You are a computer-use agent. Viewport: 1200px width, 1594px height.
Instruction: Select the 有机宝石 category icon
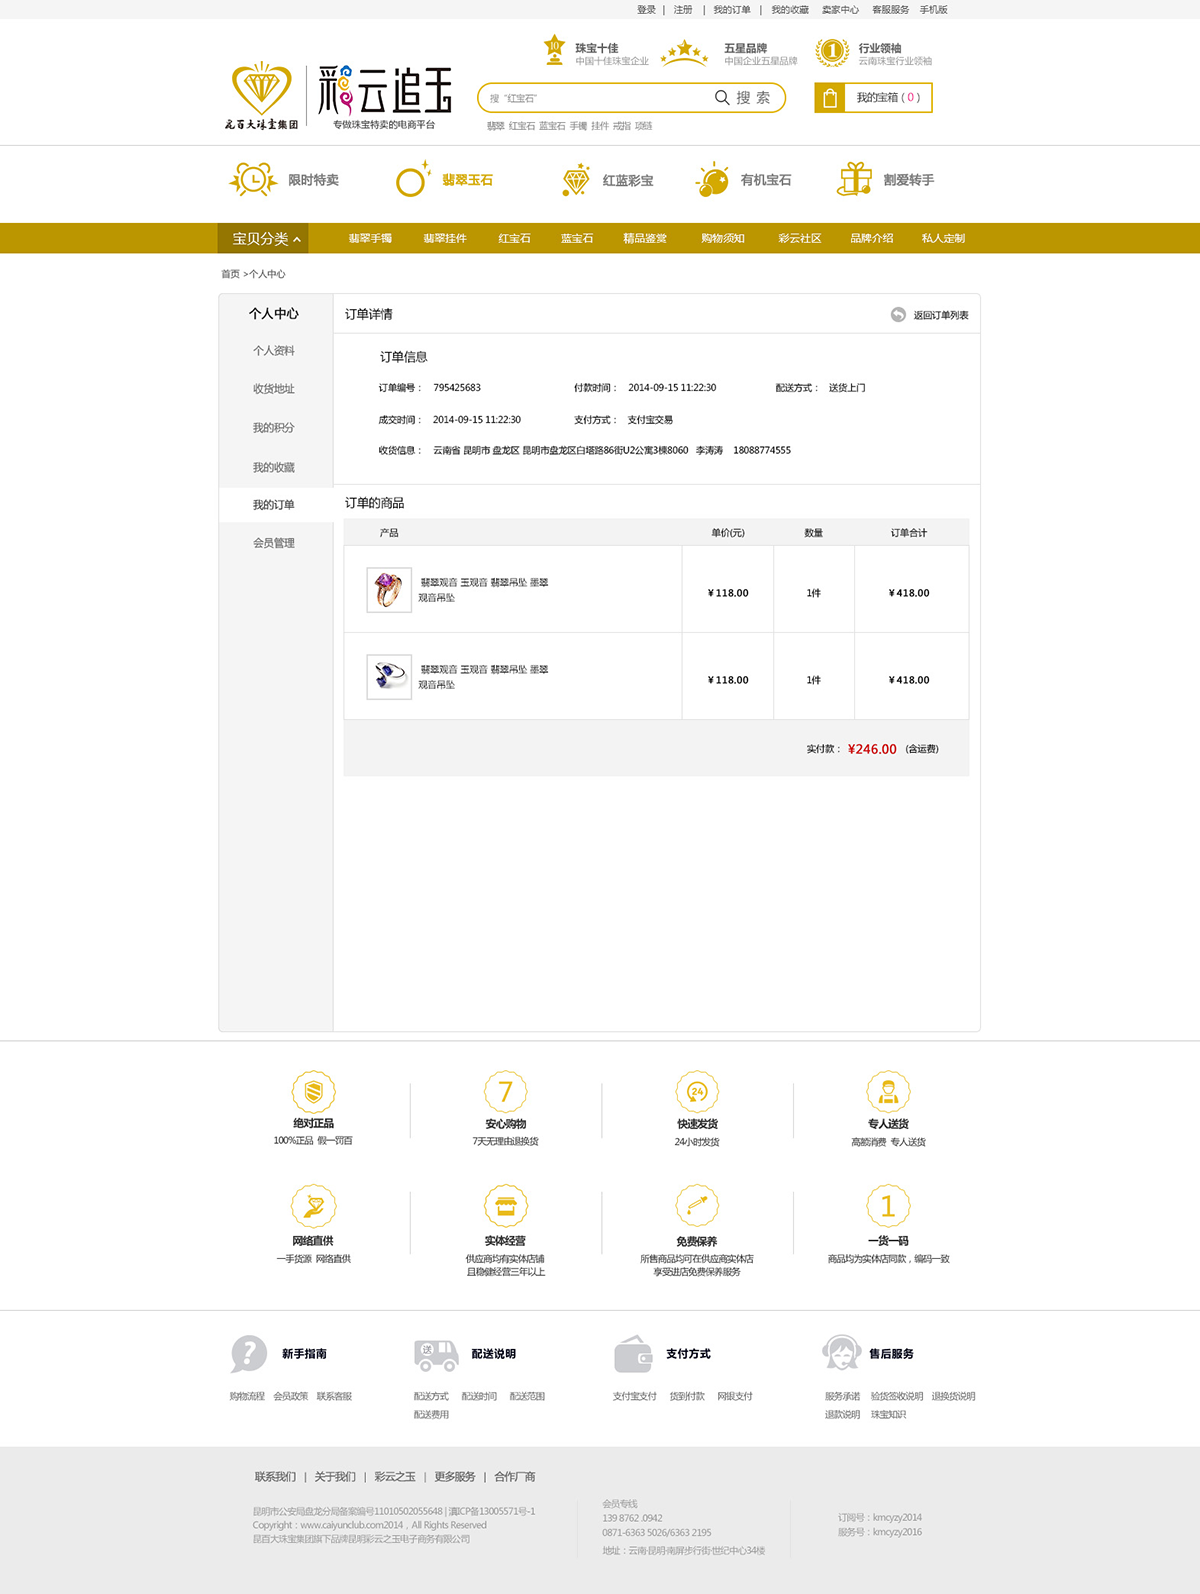712,181
